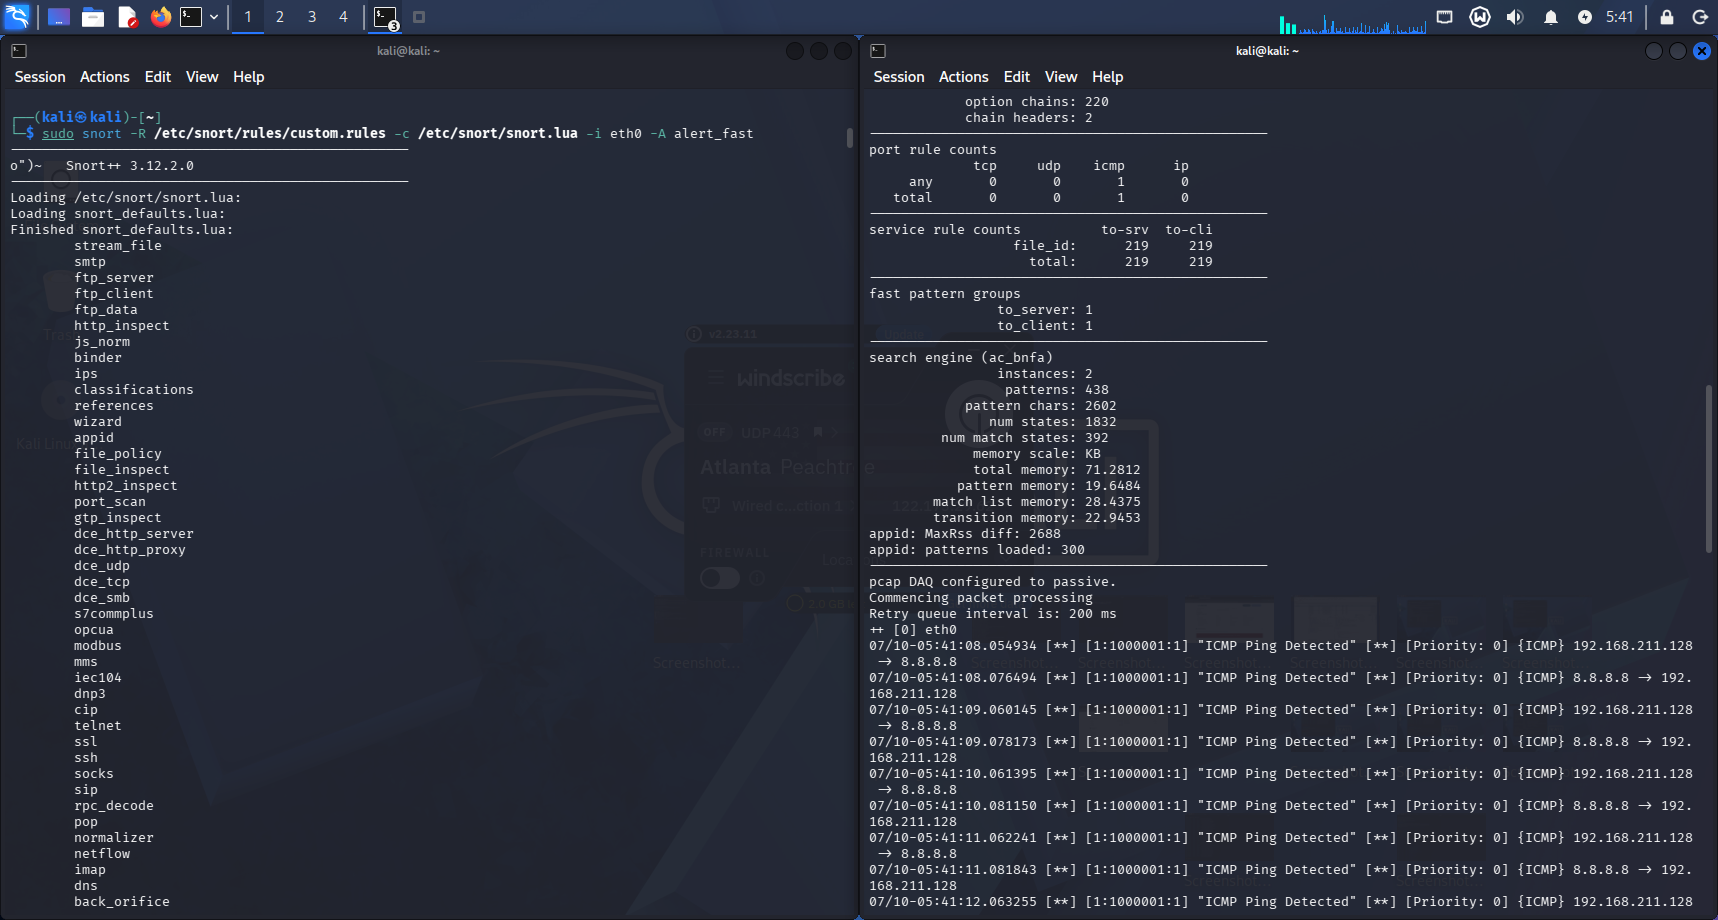
Task: Open Edit menu in left terminal
Action: tap(158, 77)
